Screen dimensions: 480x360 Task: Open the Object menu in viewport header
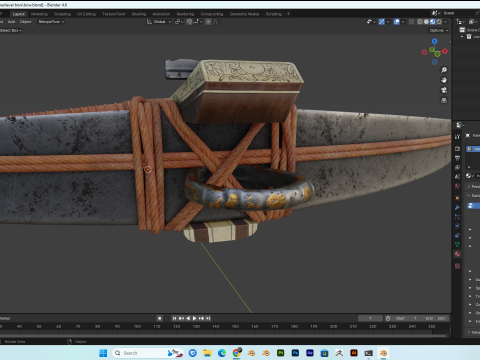click(x=25, y=22)
